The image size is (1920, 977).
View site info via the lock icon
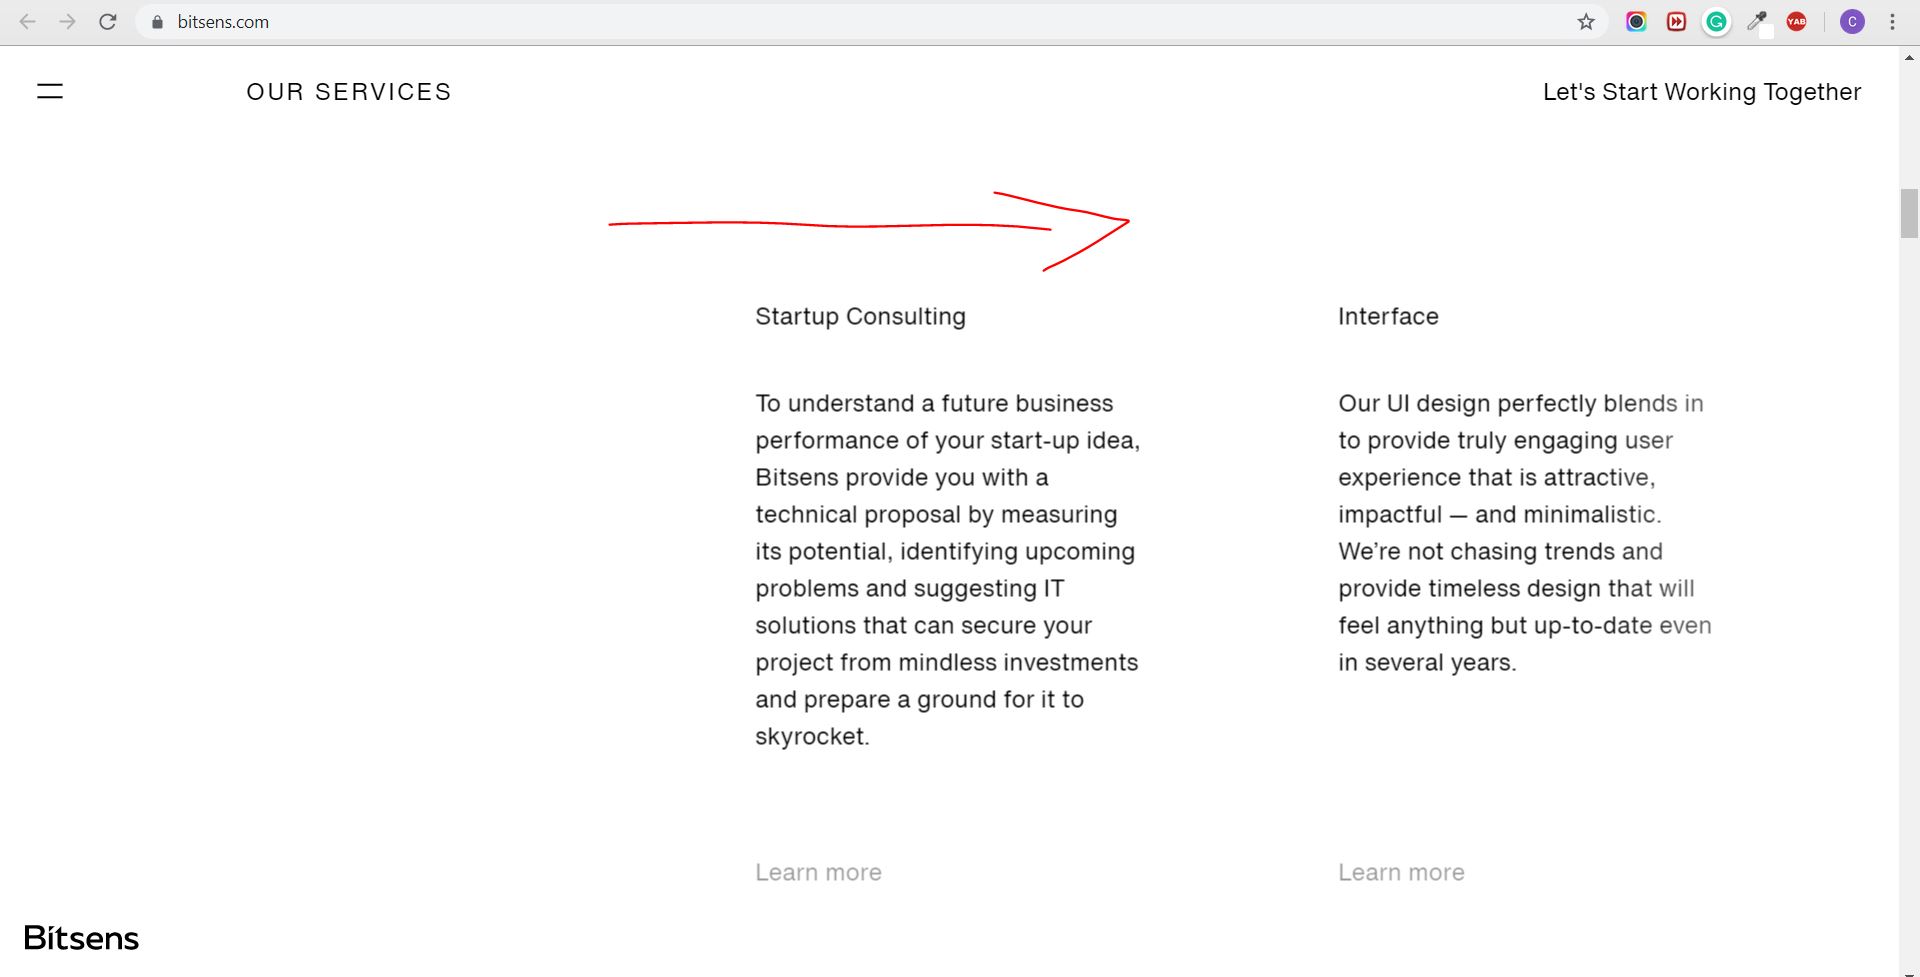pos(157,22)
